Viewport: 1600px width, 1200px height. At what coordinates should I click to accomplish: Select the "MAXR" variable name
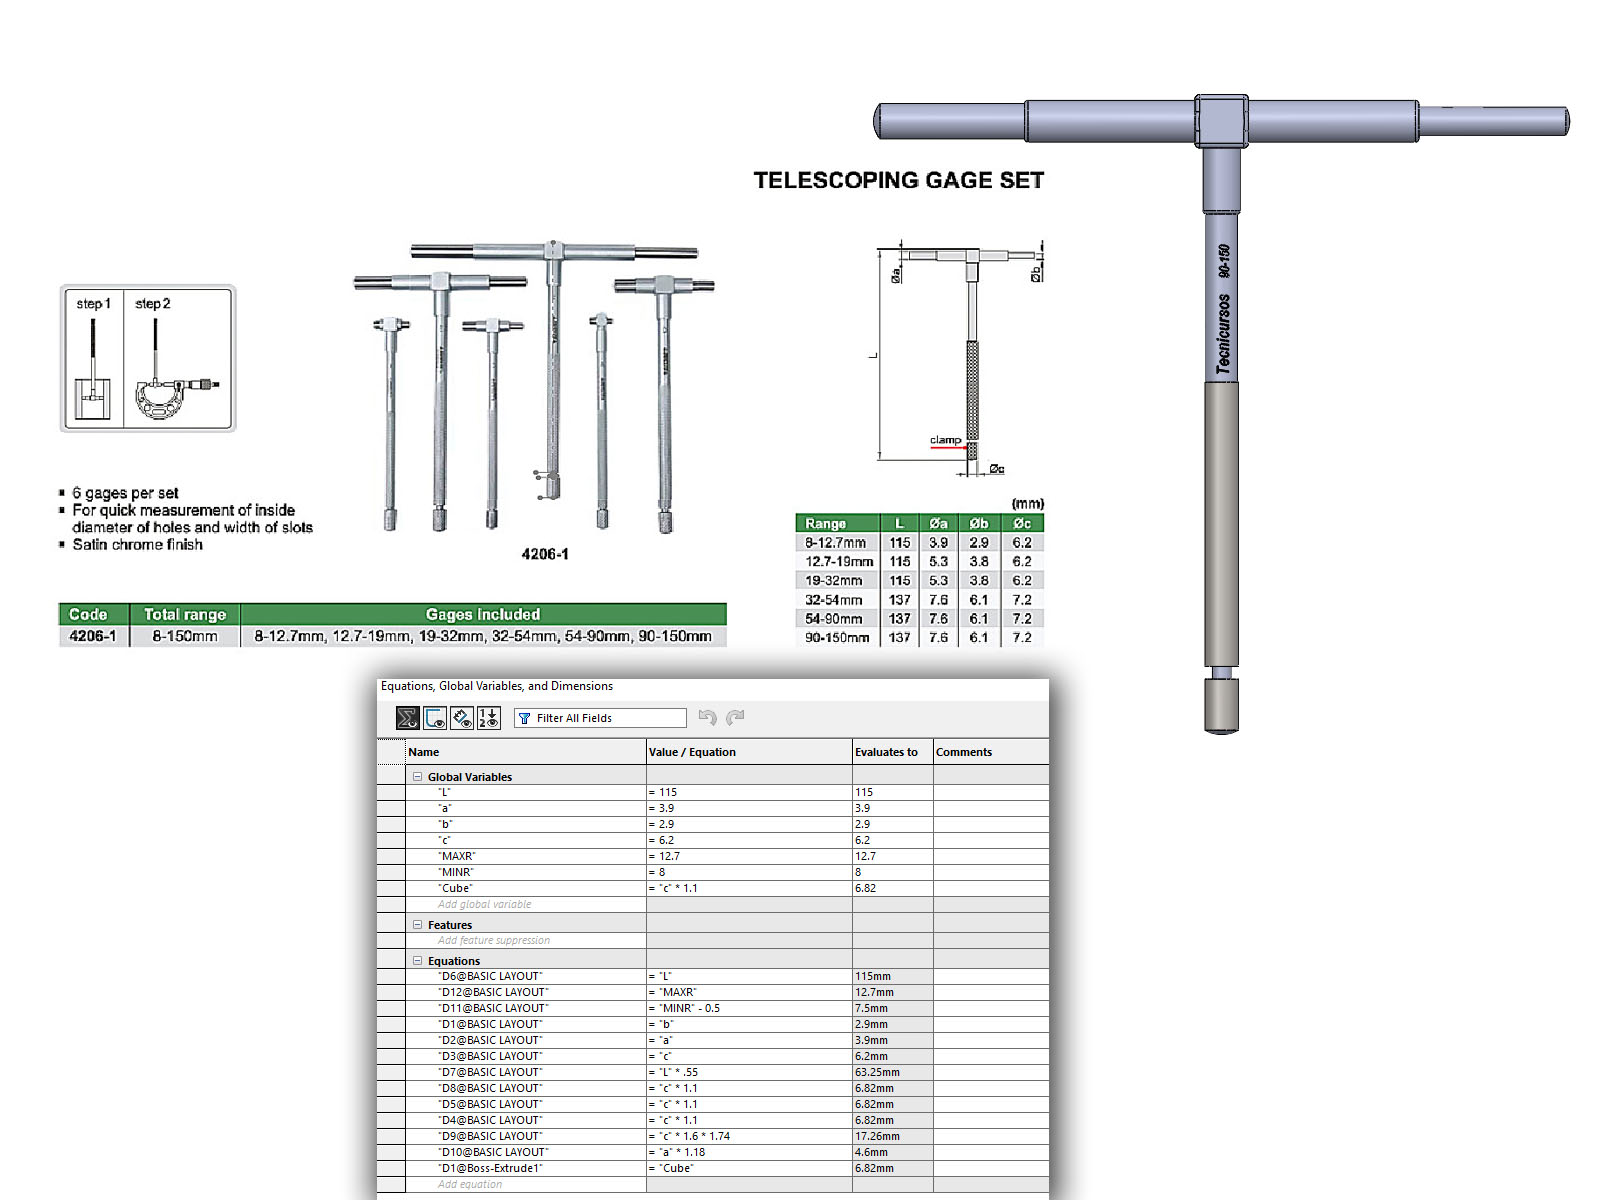457,856
